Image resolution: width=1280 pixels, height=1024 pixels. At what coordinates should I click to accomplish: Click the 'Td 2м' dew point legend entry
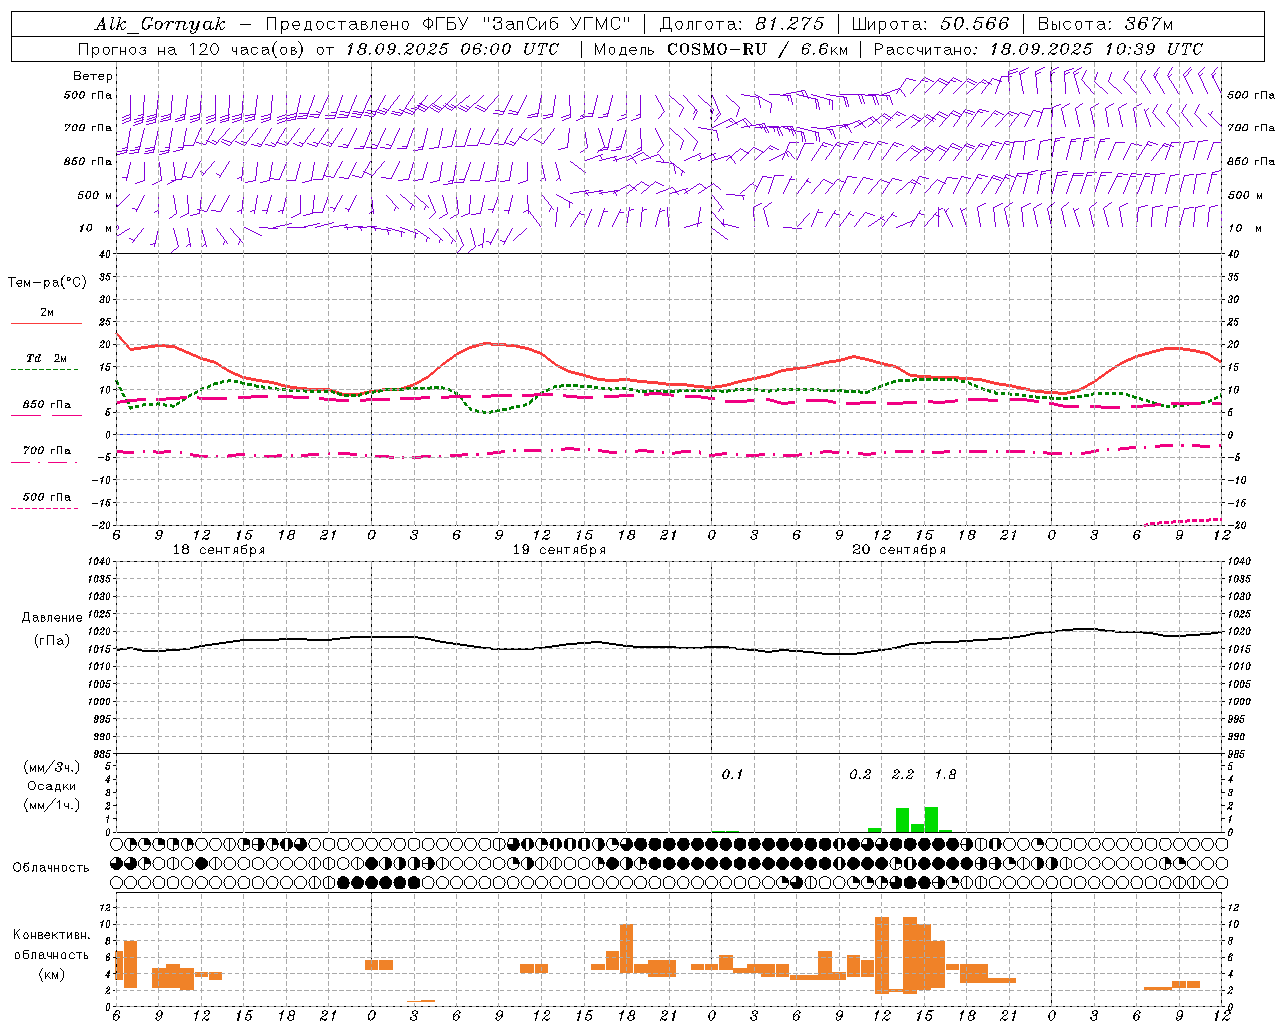[x=47, y=358]
